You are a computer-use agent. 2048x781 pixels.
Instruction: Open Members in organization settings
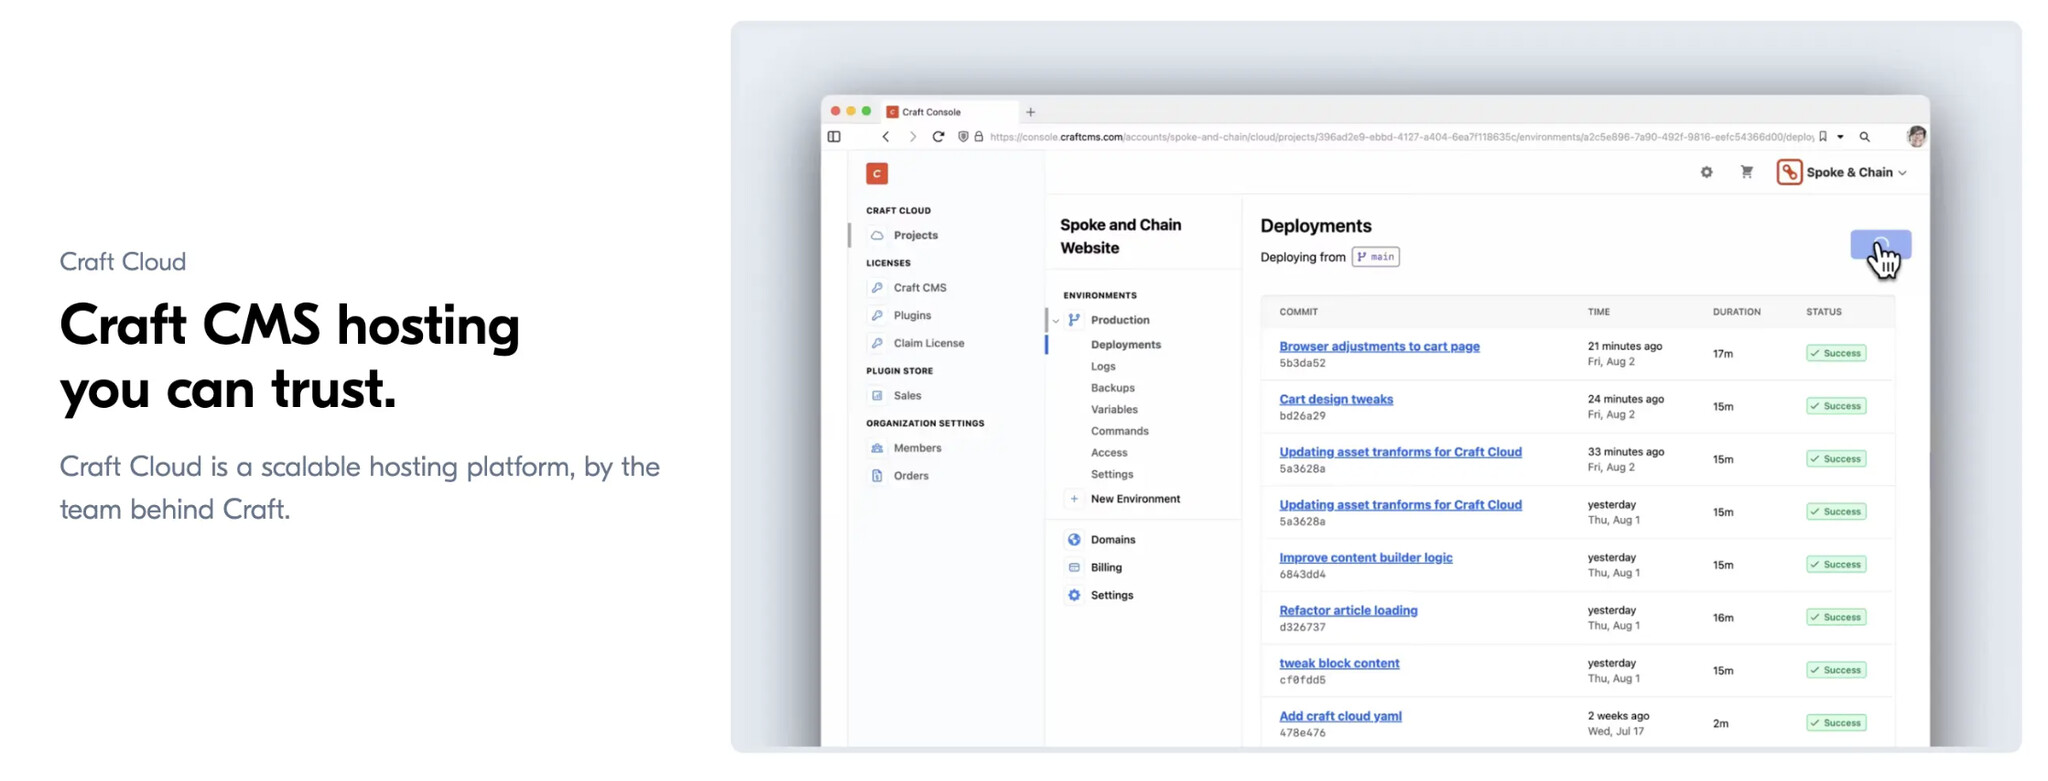pyautogui.click(x=917, y=448)
